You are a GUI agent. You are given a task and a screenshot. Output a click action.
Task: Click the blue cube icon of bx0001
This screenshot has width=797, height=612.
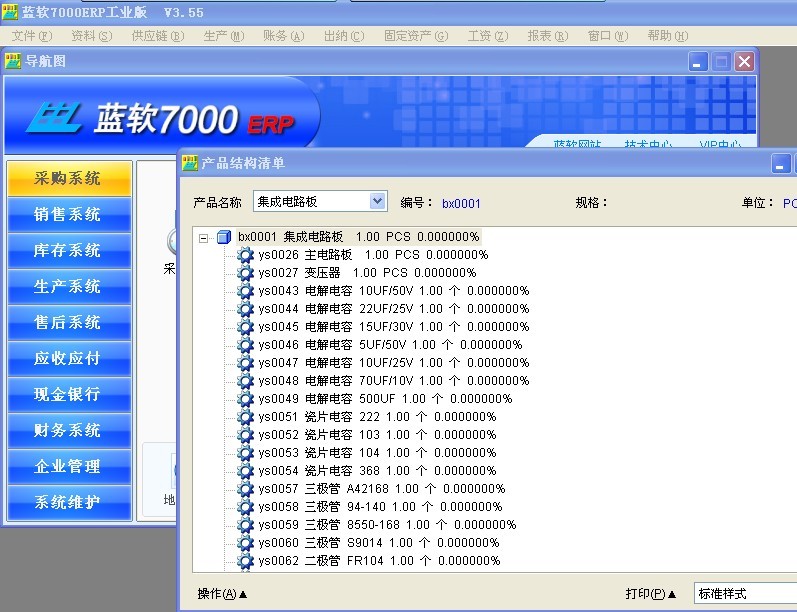tap(224, 237)
